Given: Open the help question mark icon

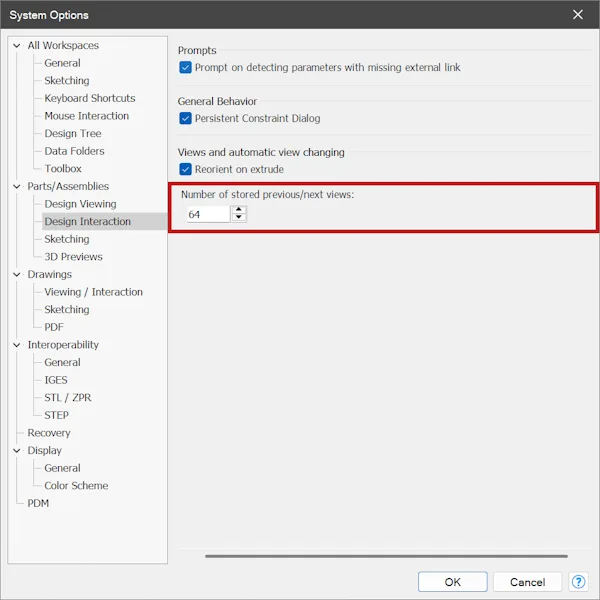Looking at the screenshot, I should [578, 582].
